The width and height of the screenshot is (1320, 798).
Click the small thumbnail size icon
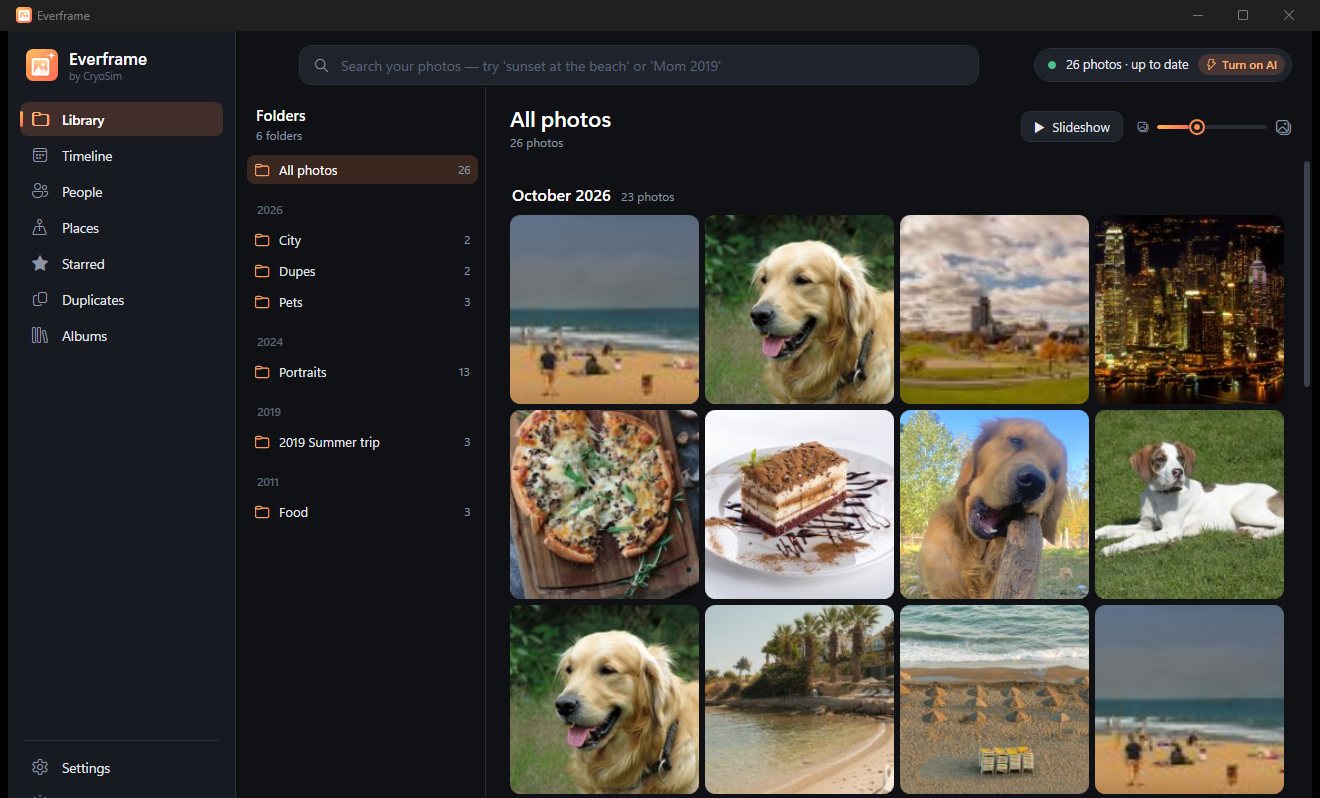pyautogui.click(x=1143, y=127)
